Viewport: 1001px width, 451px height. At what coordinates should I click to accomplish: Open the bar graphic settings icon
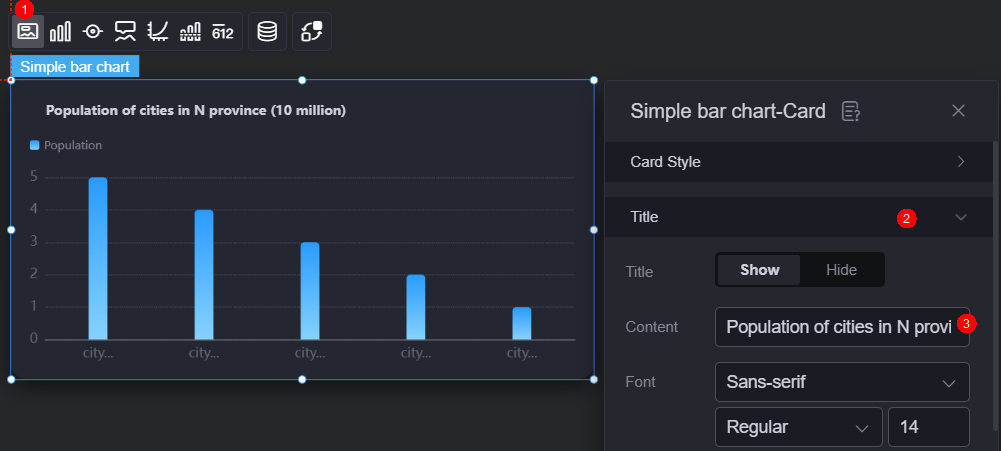[61, 31]
